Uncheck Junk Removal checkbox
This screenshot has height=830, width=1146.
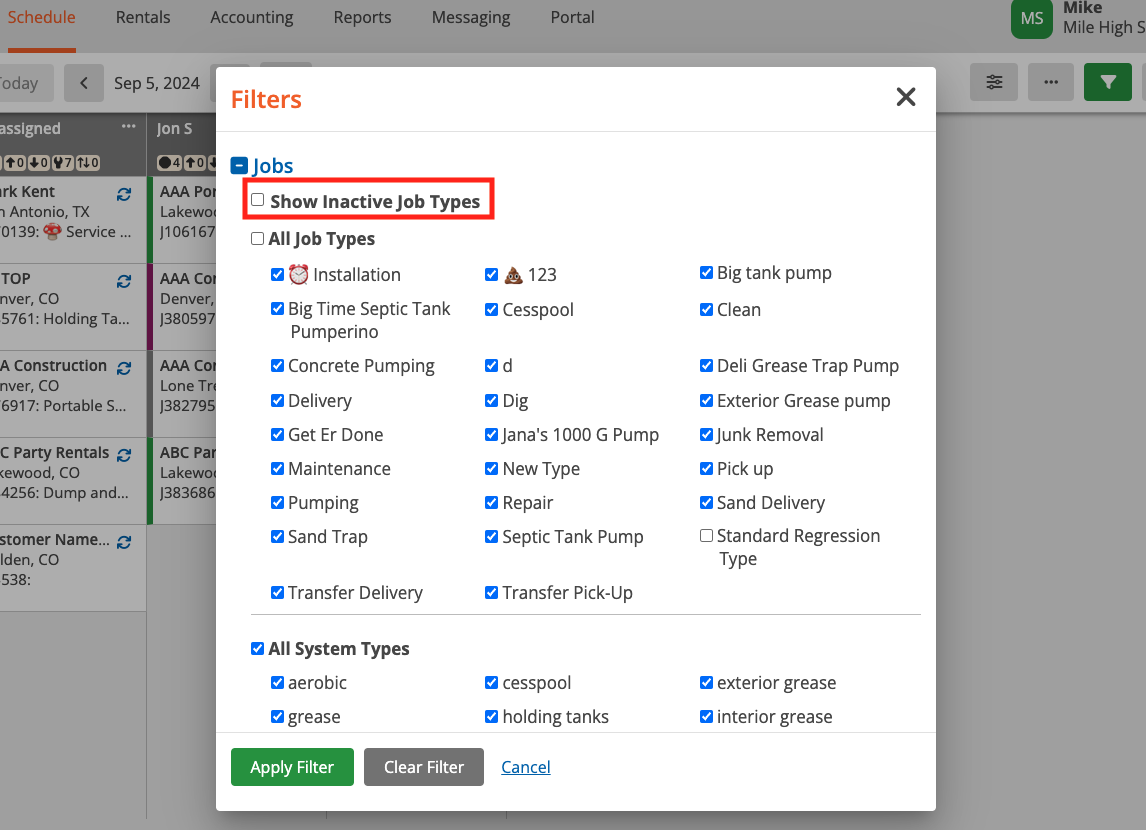[706, 435]
